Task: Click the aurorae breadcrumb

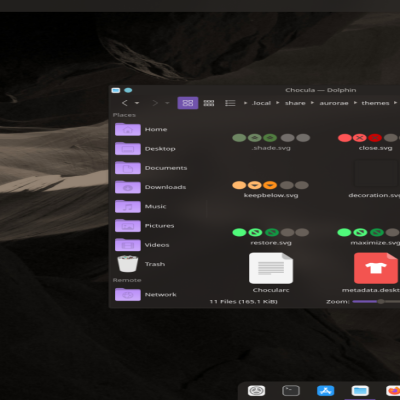Action: click(x=334, y=103)
